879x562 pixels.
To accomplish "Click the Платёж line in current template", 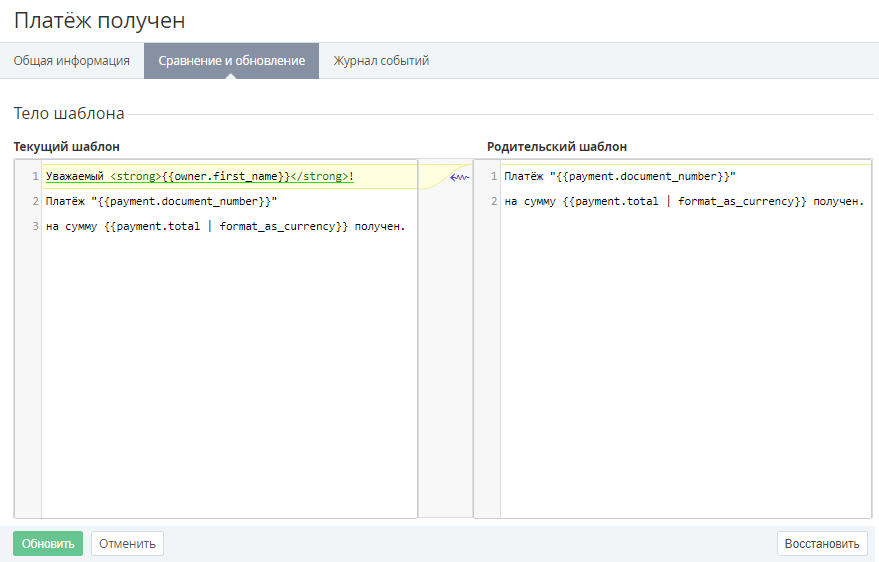I will 160,202.
